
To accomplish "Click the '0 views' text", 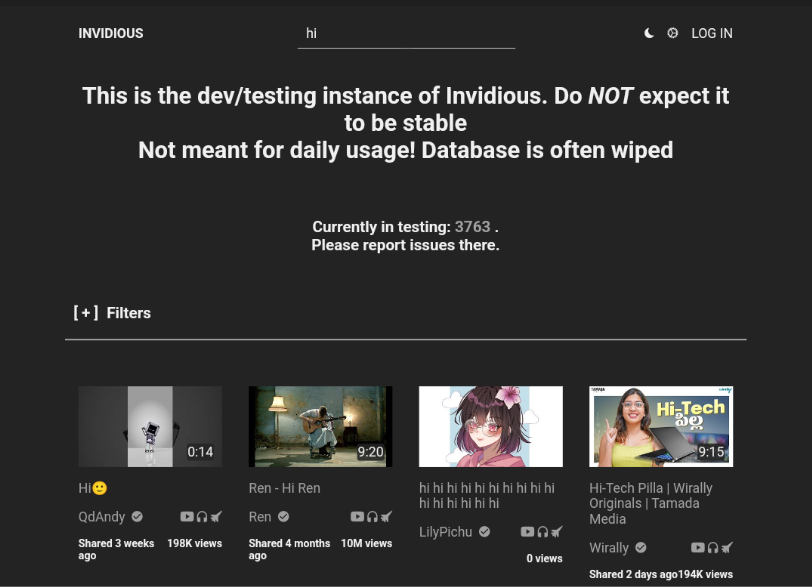I will 544,559.
